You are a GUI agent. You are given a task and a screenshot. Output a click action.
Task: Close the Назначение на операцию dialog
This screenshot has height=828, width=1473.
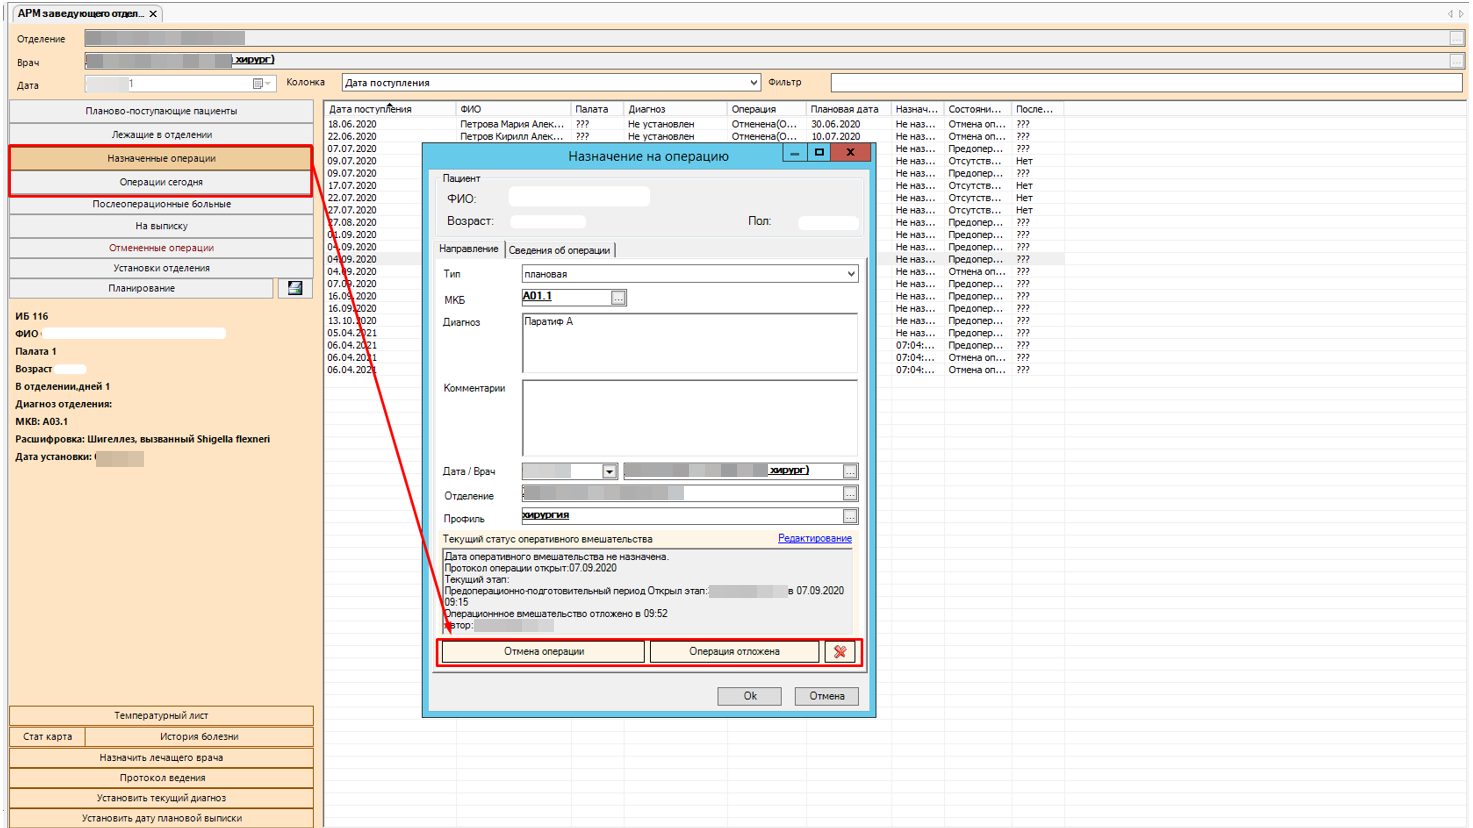[850, 153]
